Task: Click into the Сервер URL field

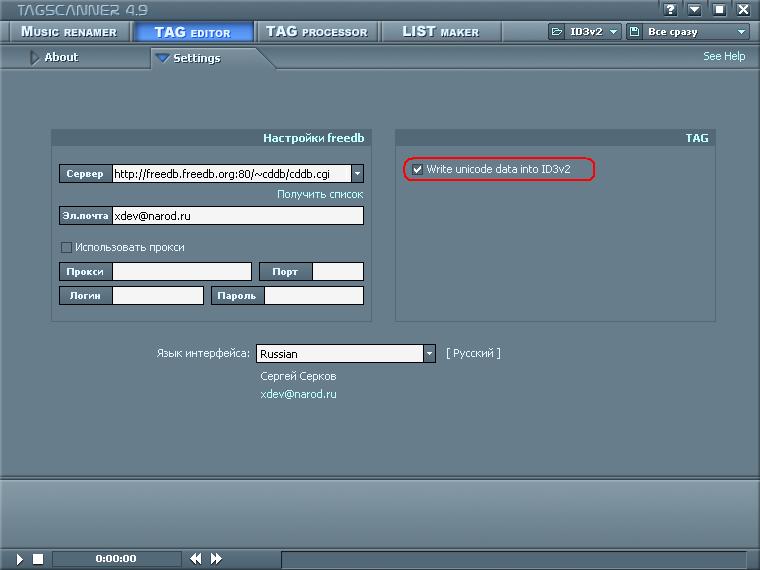Action: tap(232, 174)
